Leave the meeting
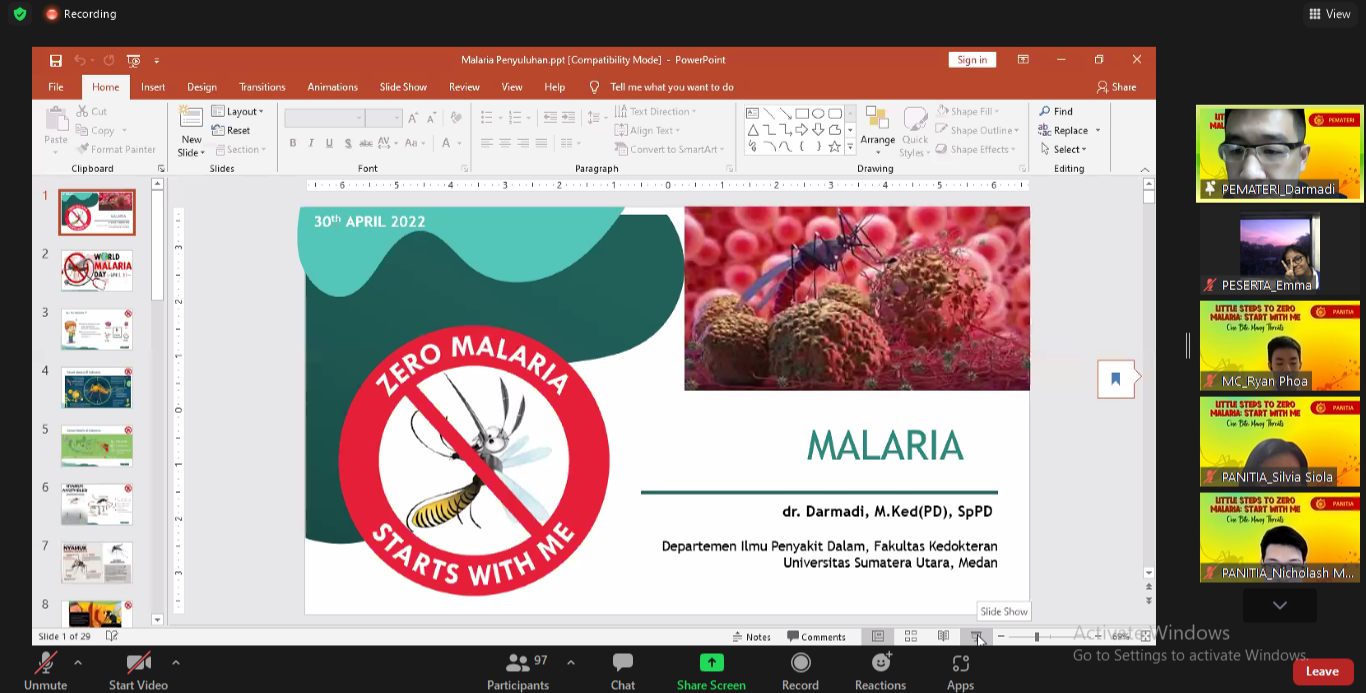Screen dimensions: 1366x693 [1322, 671]
